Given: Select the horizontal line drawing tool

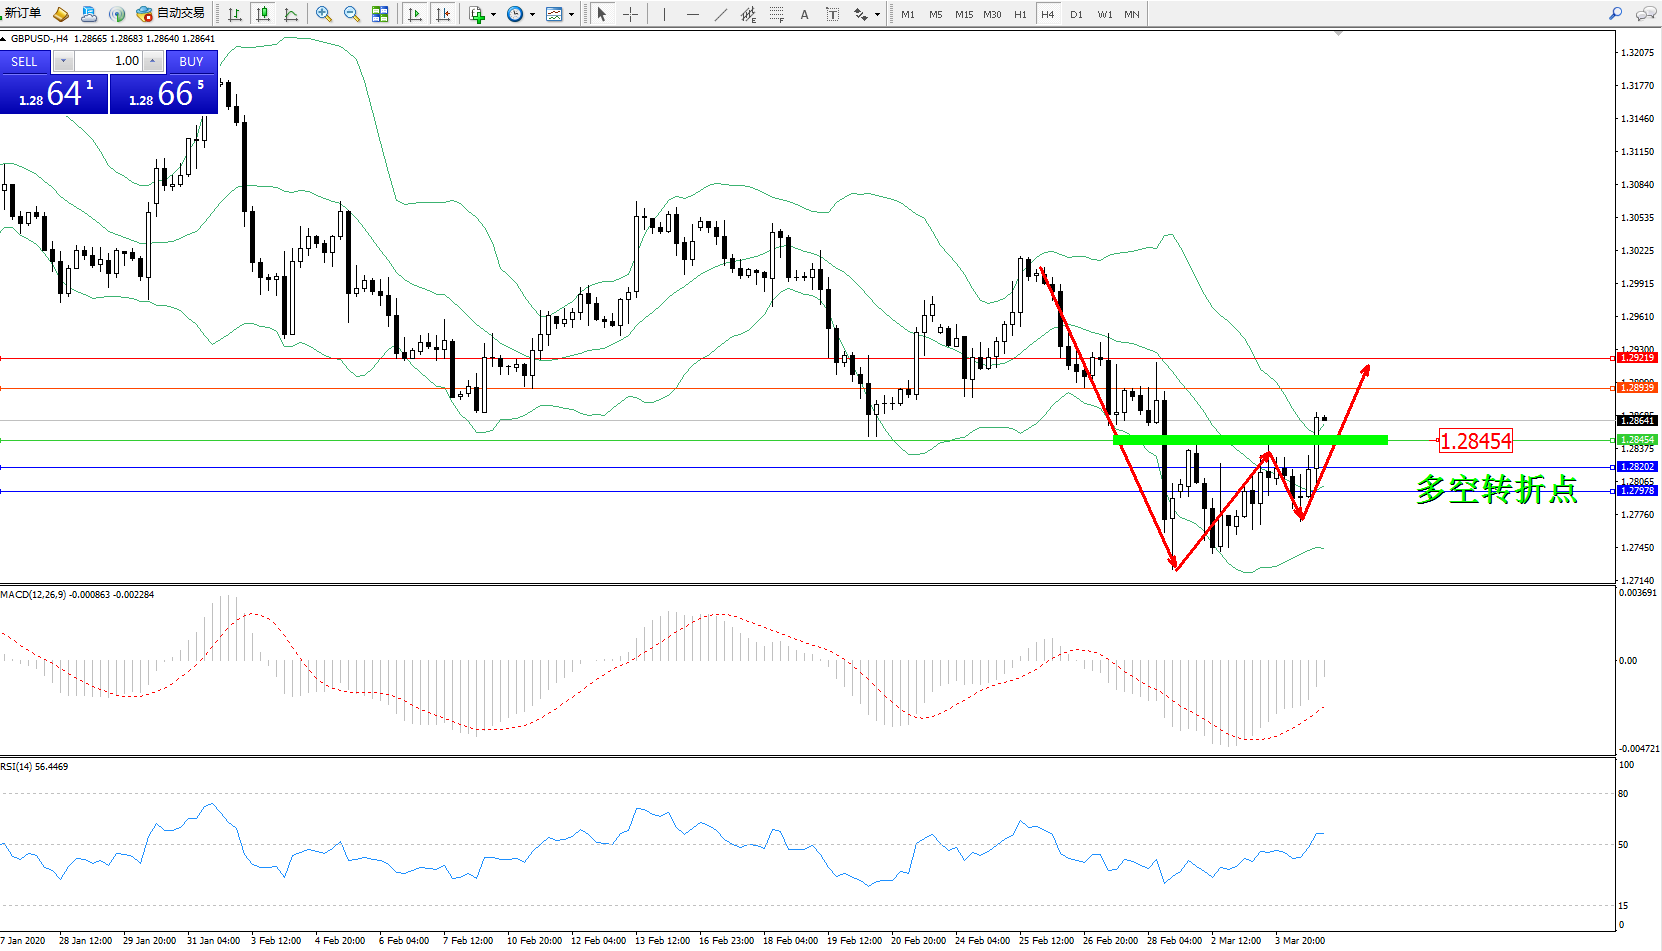Looking at the screenshot, I should point(692,14).
